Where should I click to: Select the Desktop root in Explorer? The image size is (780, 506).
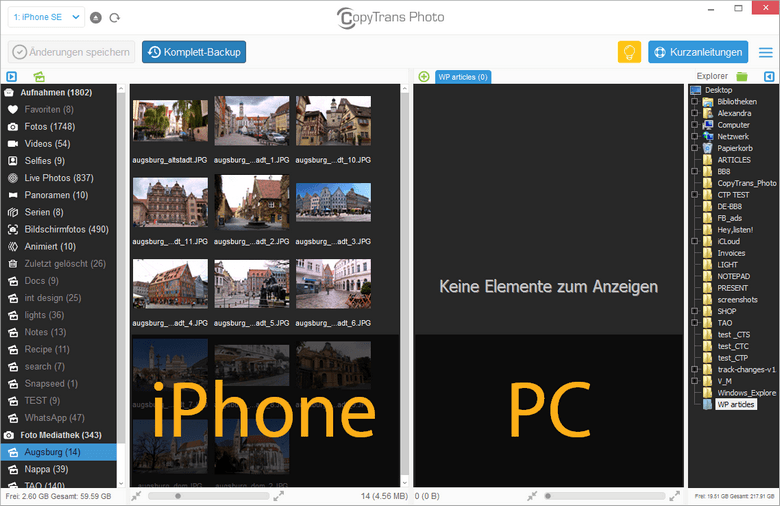pyautogui.click(x=718, y=90)
